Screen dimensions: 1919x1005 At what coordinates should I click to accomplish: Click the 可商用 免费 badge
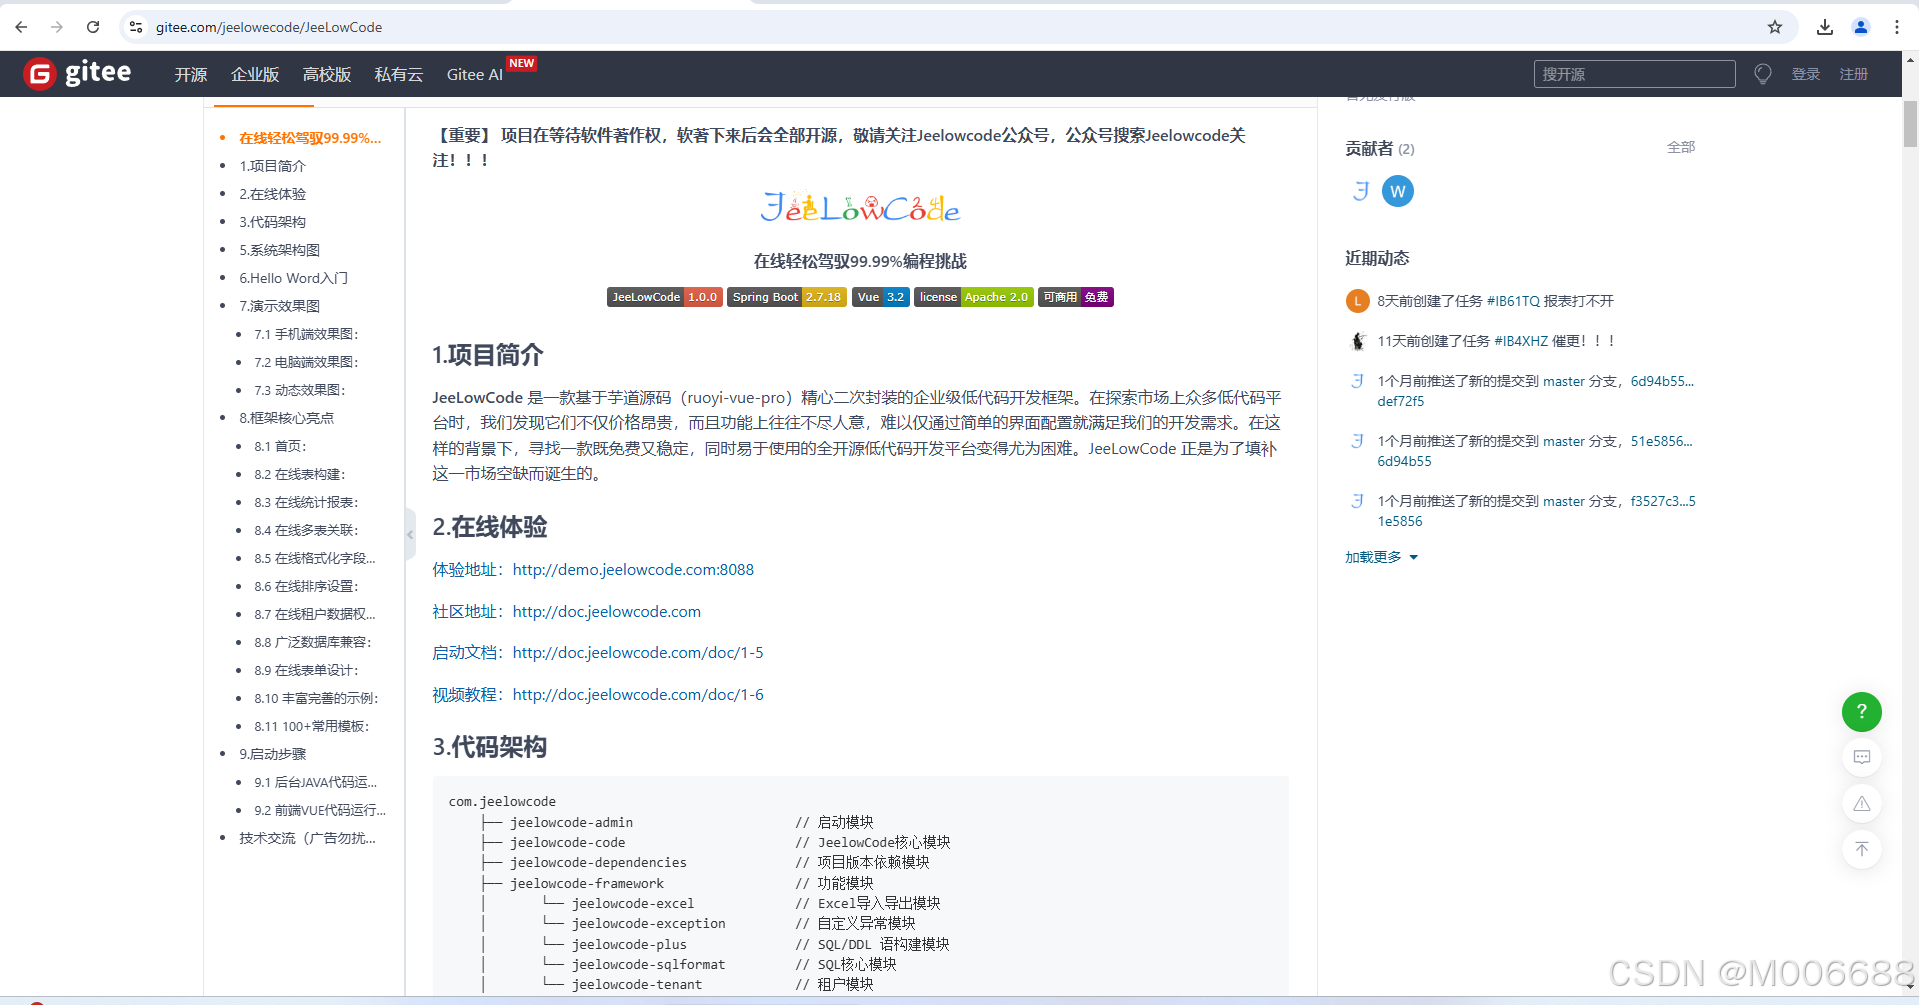click(1076, 297)
